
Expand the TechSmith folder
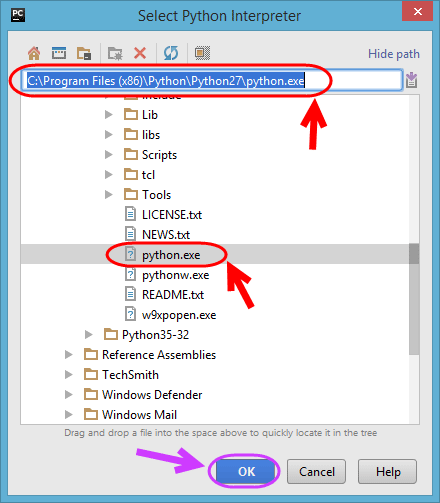pos(69,374)
